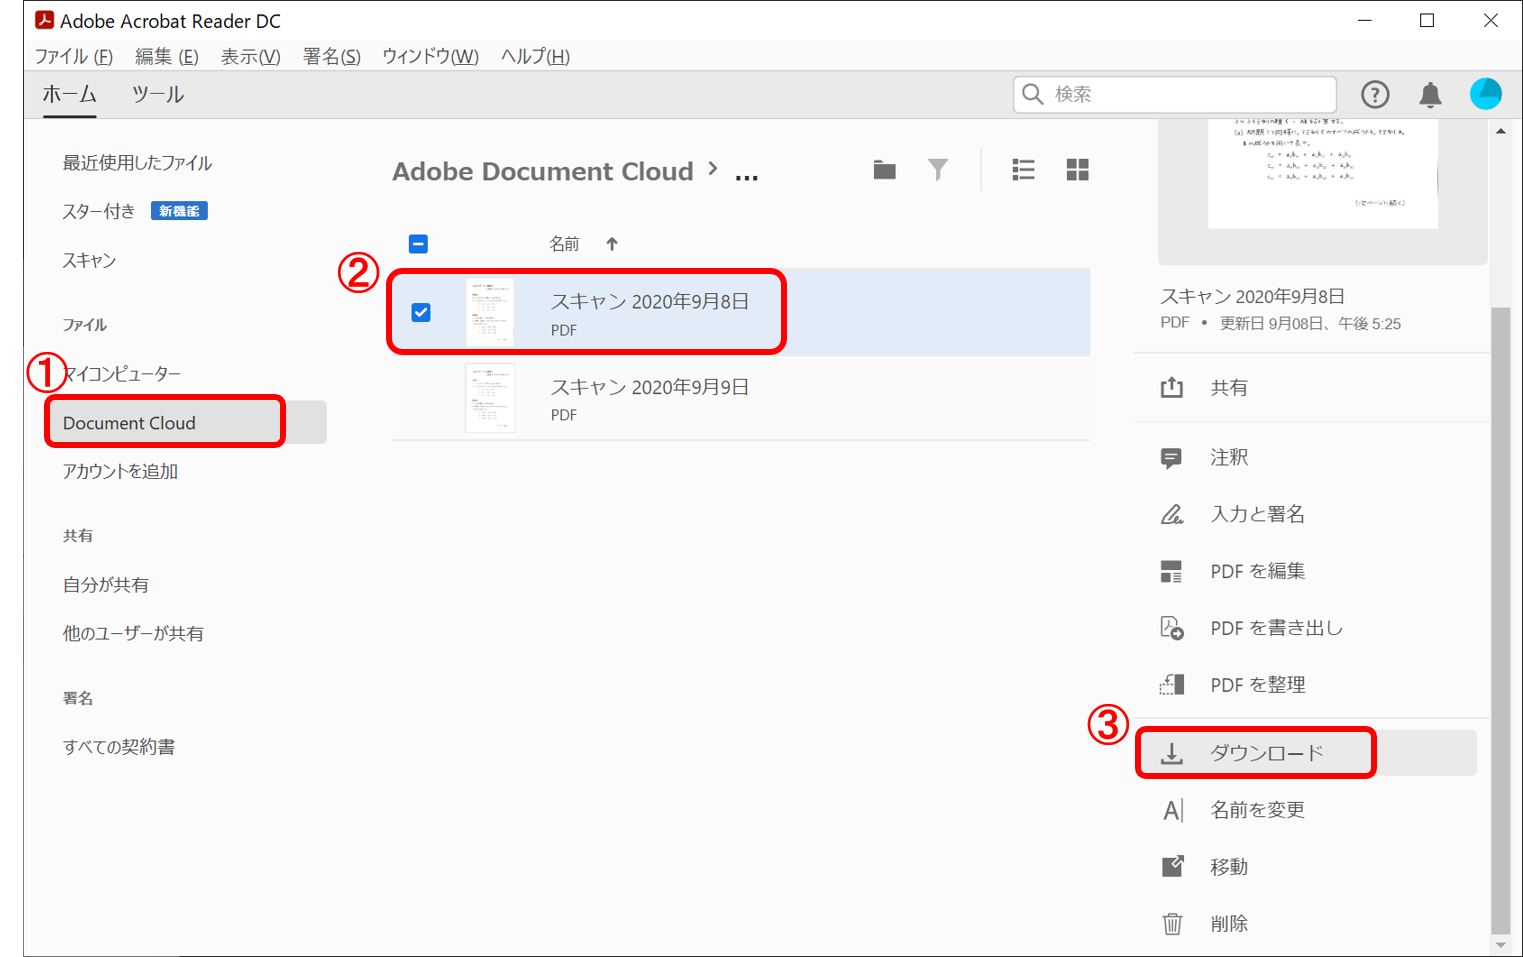Select マイコンピューター in sidebar
Viewport: 1523px width, 957px height.
tap(122, 373)
